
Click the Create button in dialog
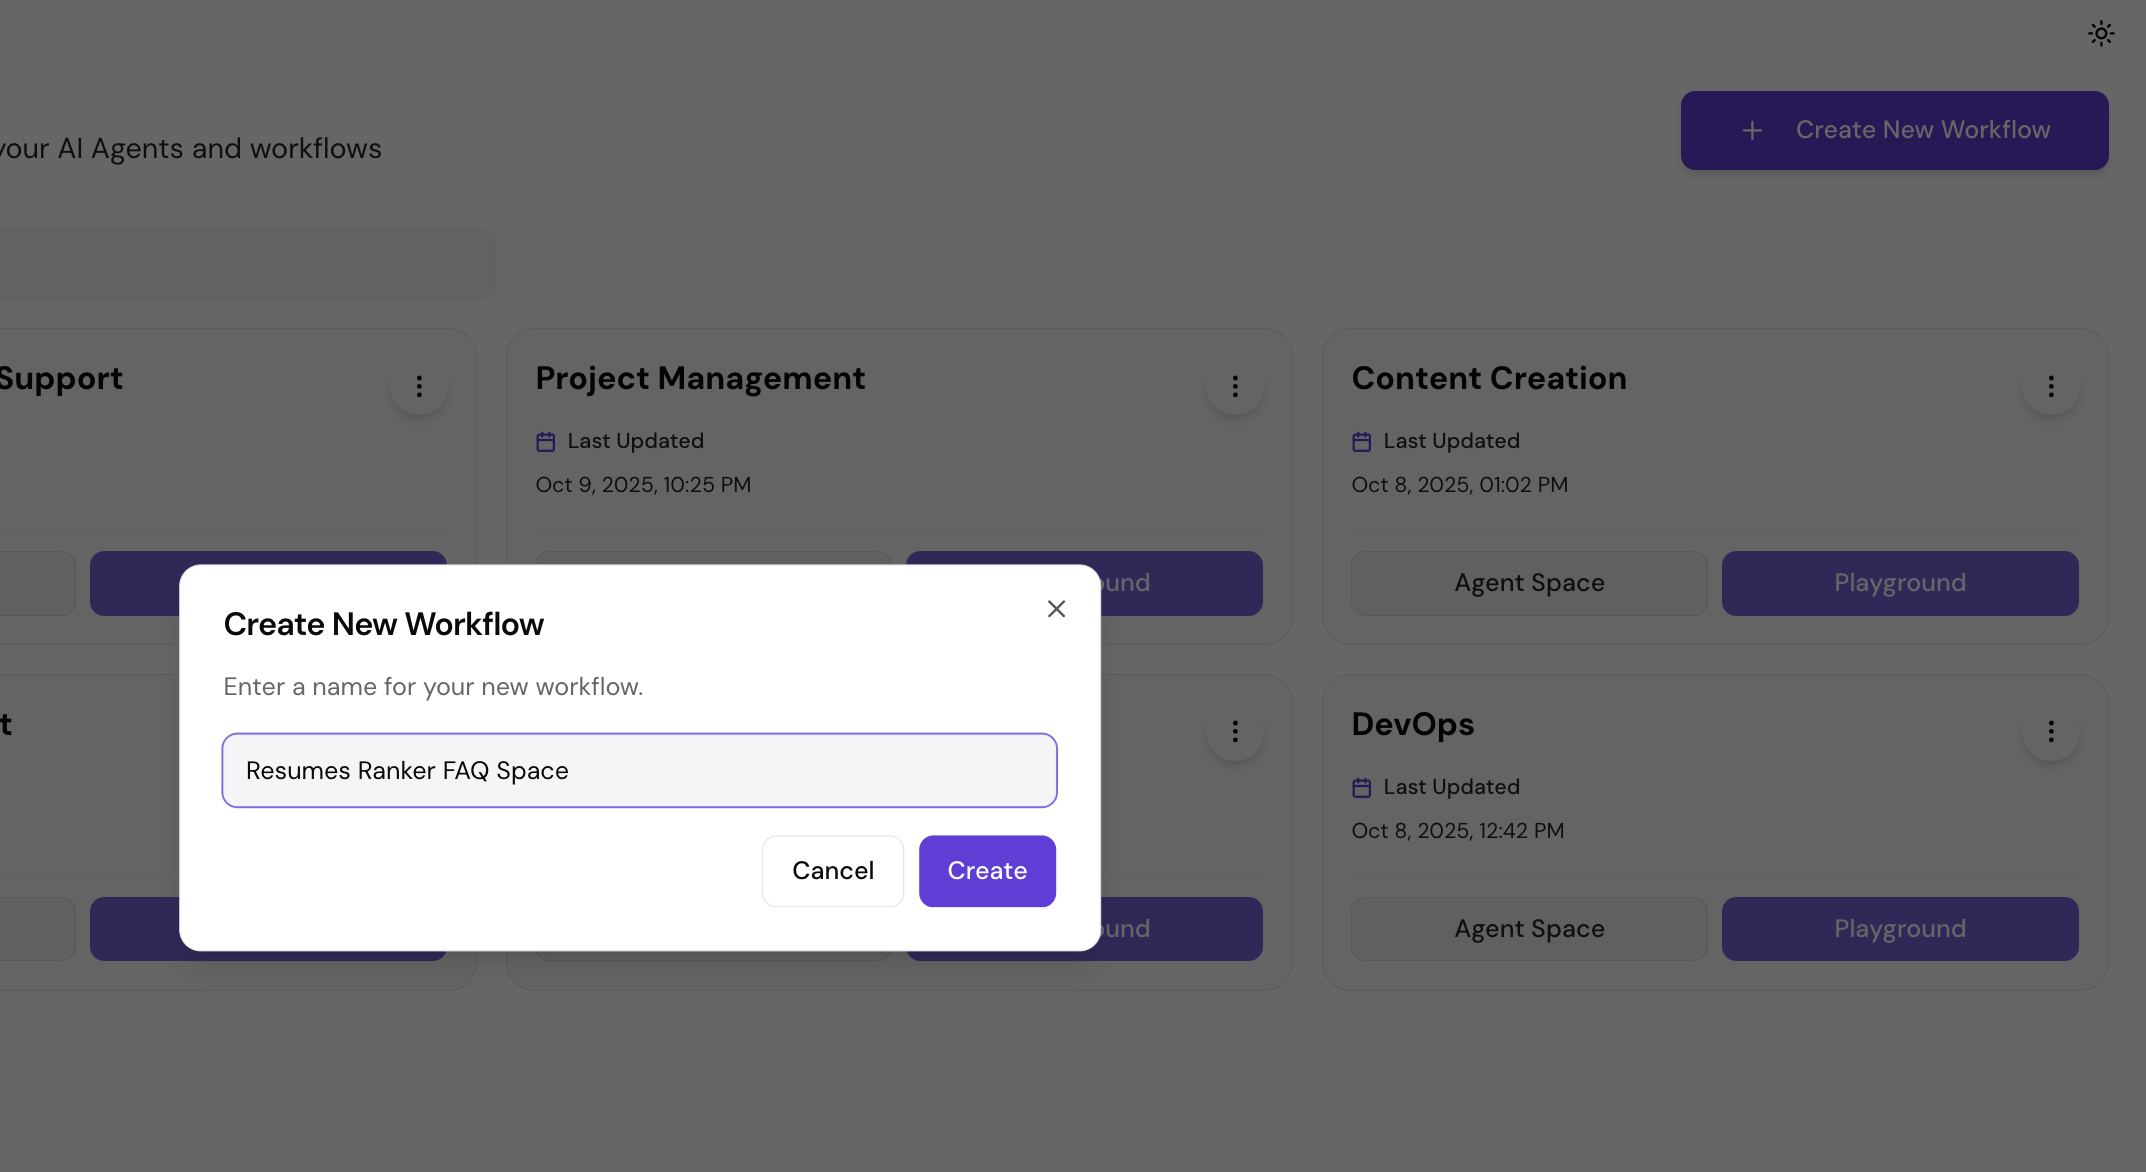point(986,871)
